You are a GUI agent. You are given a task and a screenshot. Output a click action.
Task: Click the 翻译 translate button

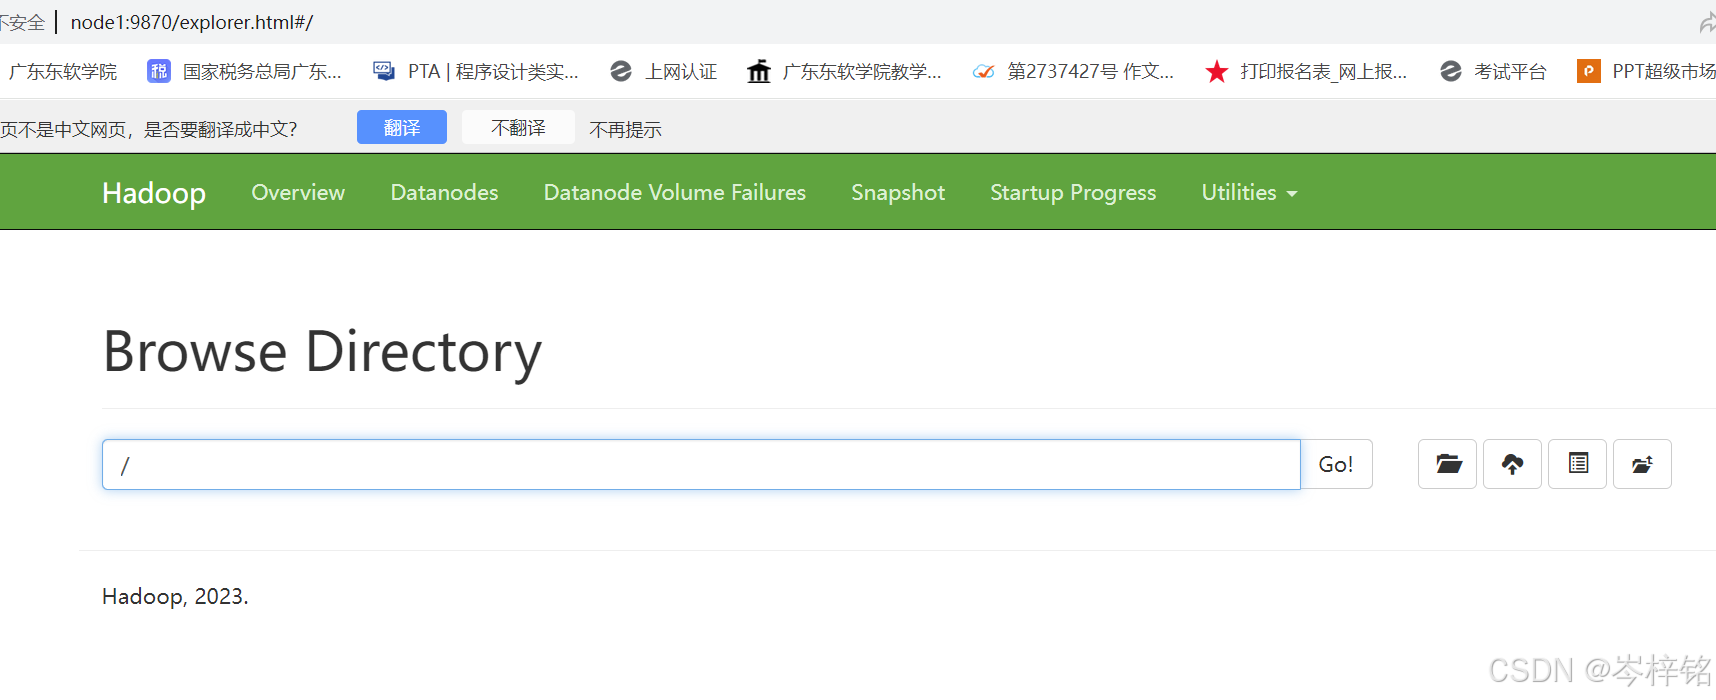click(402, 128)
